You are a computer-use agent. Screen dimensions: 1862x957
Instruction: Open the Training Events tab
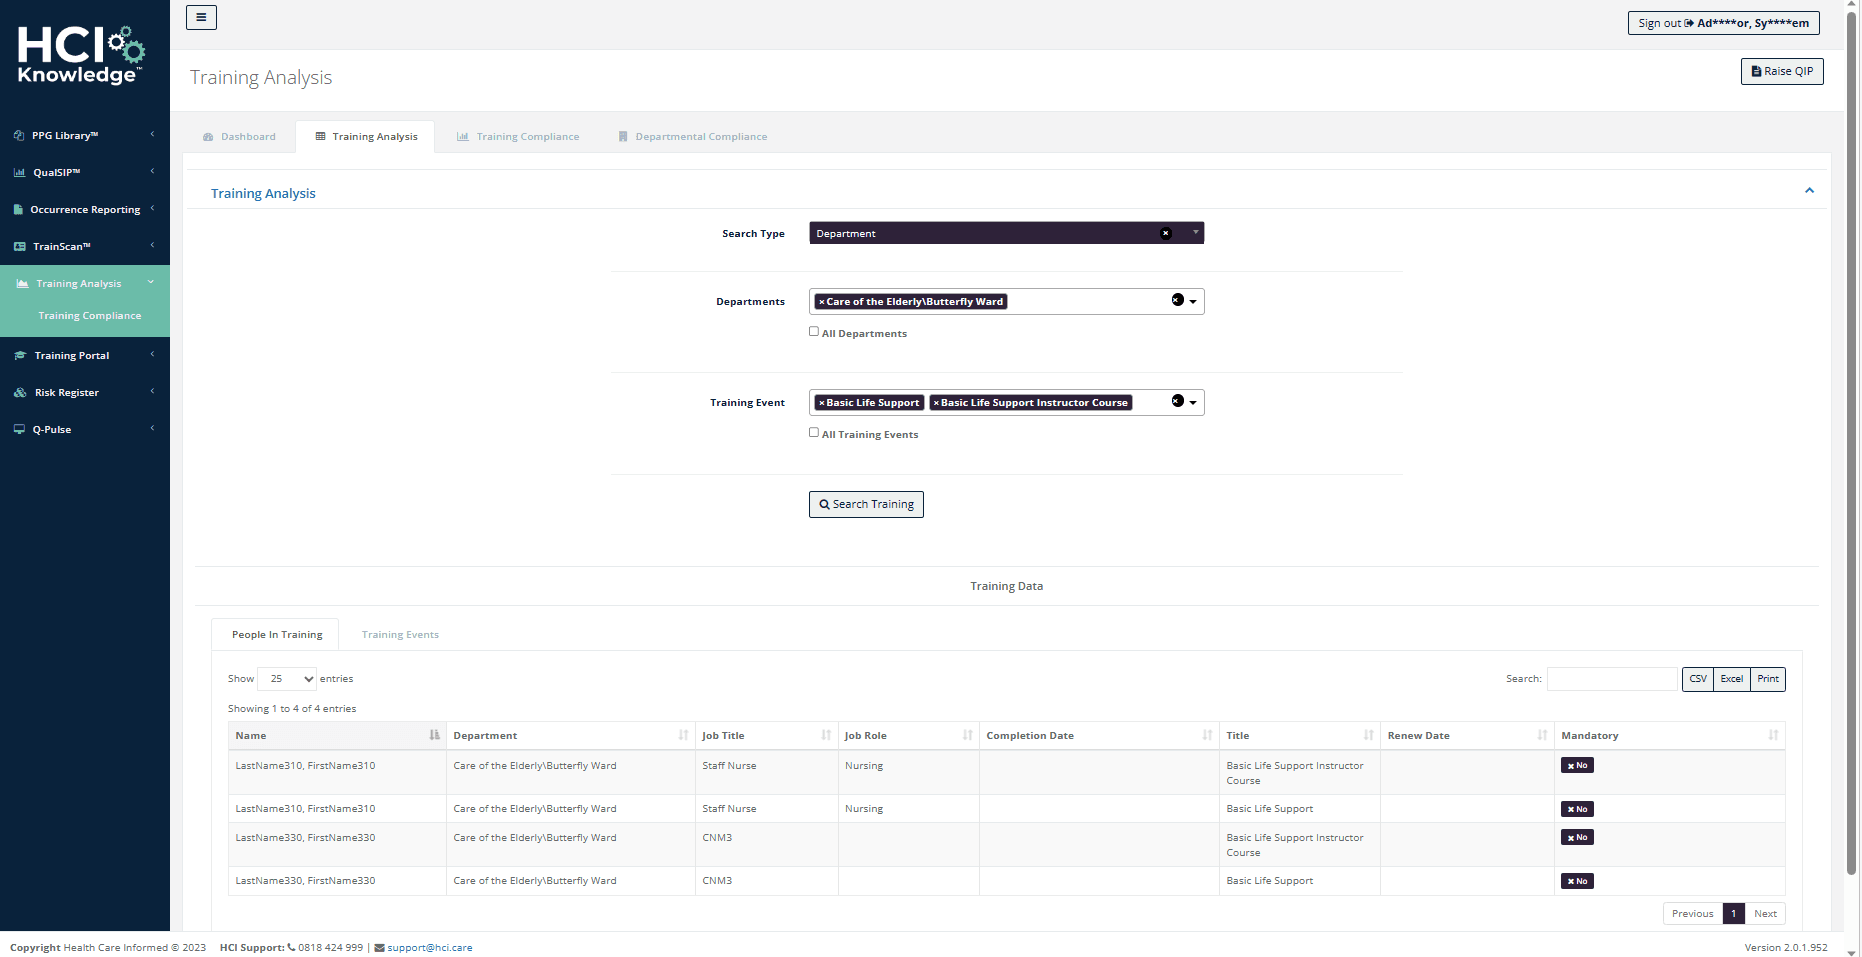pyautogui.click(x=400, y=634)
